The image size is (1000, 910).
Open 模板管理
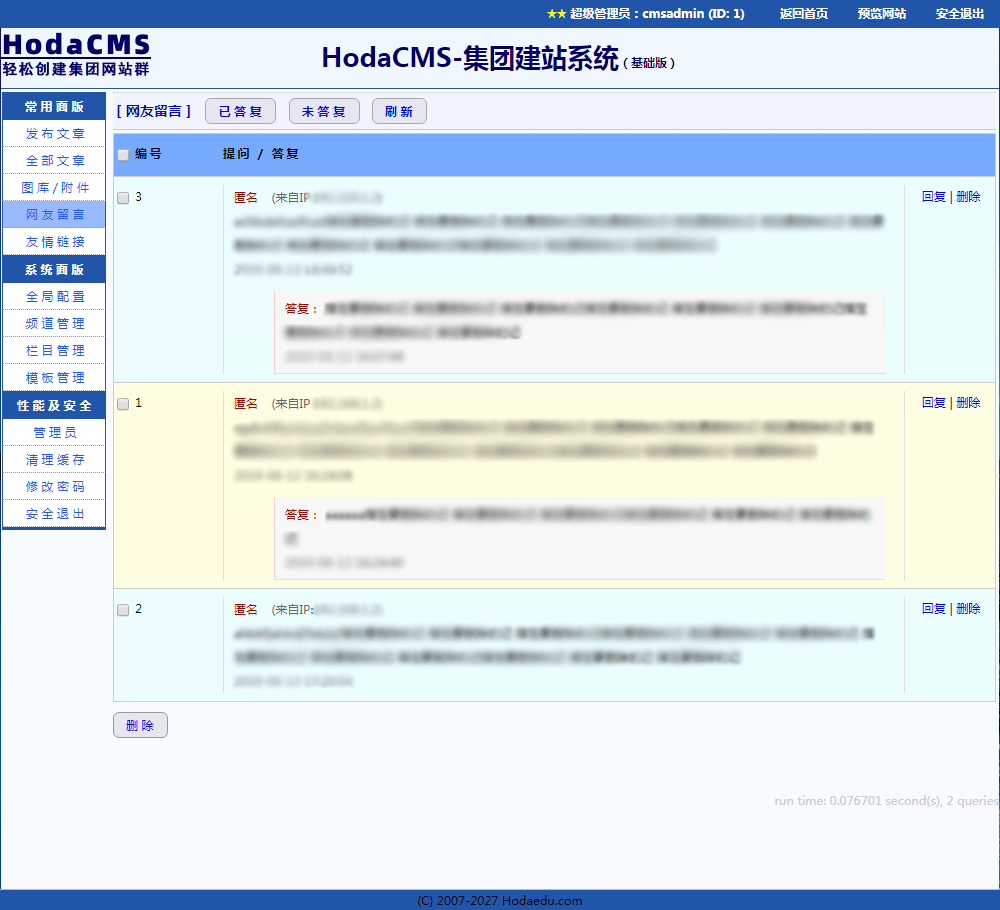click(x=54, y=378)
